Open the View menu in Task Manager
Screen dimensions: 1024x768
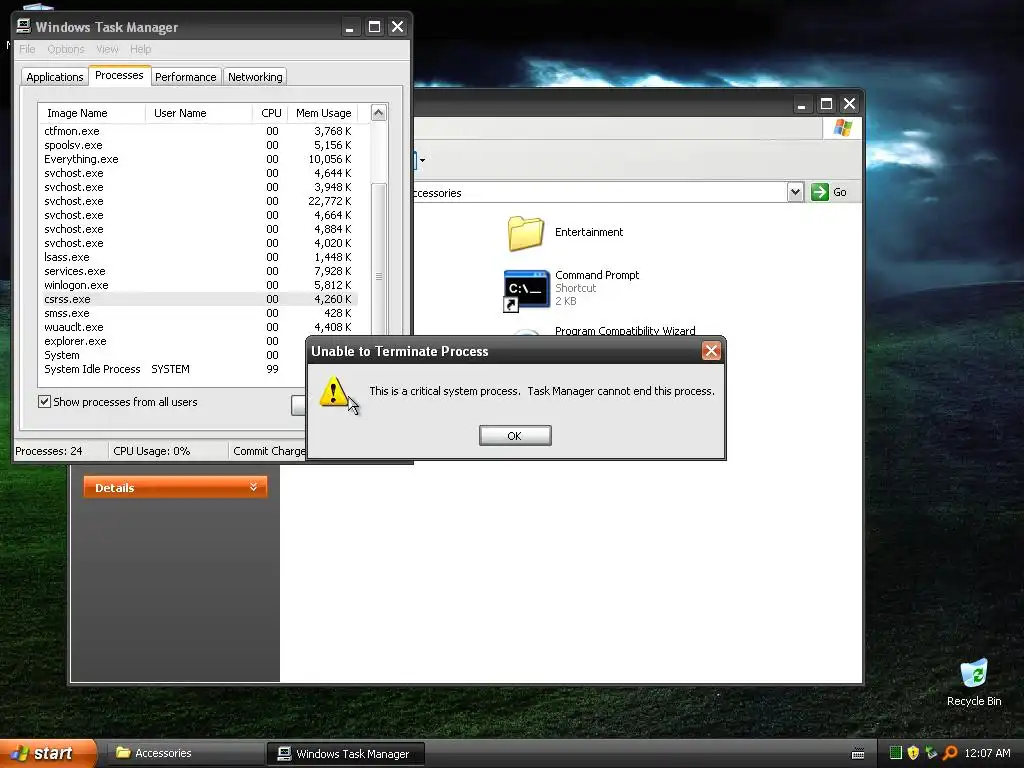107,49
